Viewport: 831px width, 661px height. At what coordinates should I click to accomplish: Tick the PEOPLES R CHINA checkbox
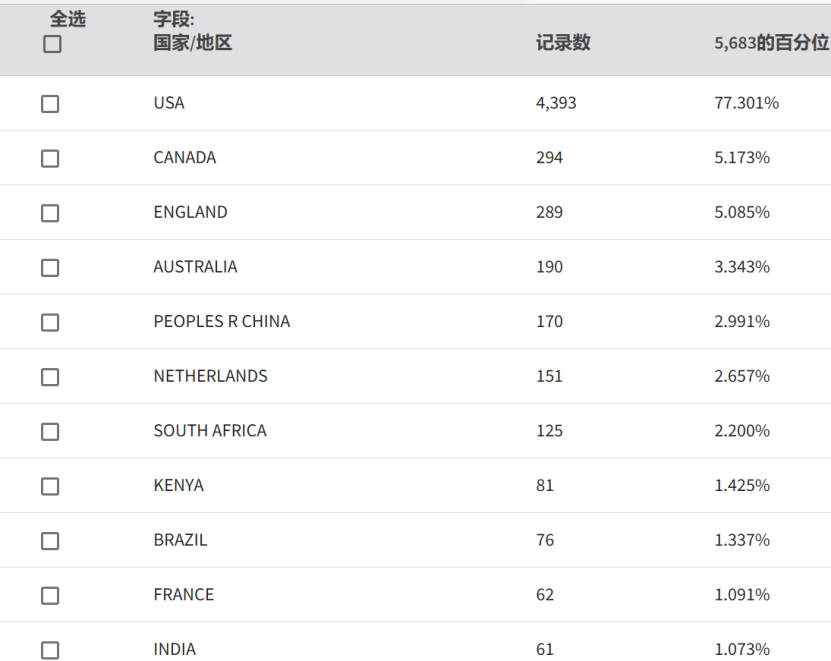click(x=50, y=322)
